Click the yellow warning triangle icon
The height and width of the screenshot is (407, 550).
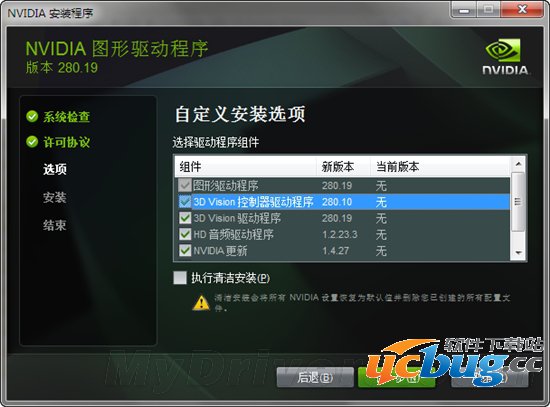[201, 303]
